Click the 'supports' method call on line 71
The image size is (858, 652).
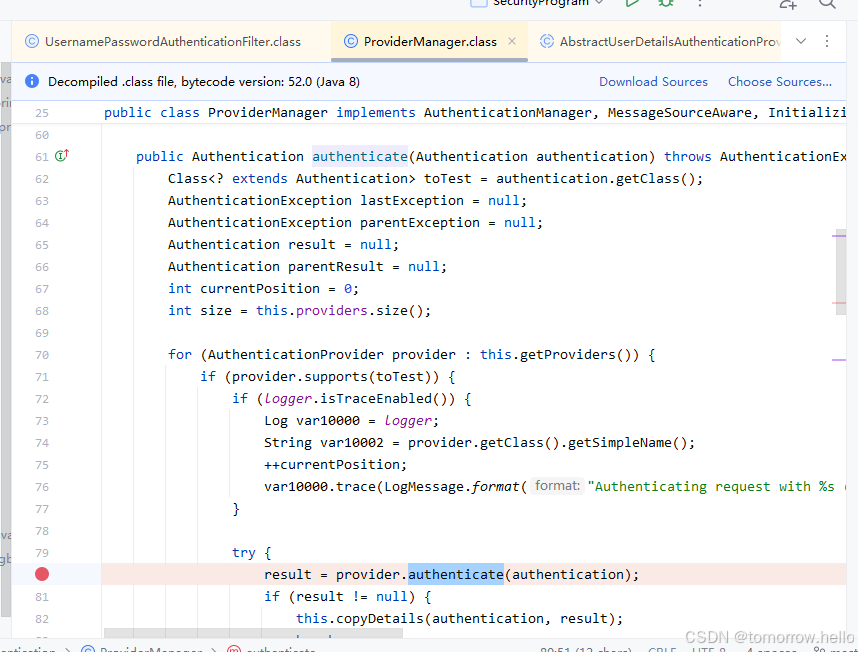pos(334,377)
